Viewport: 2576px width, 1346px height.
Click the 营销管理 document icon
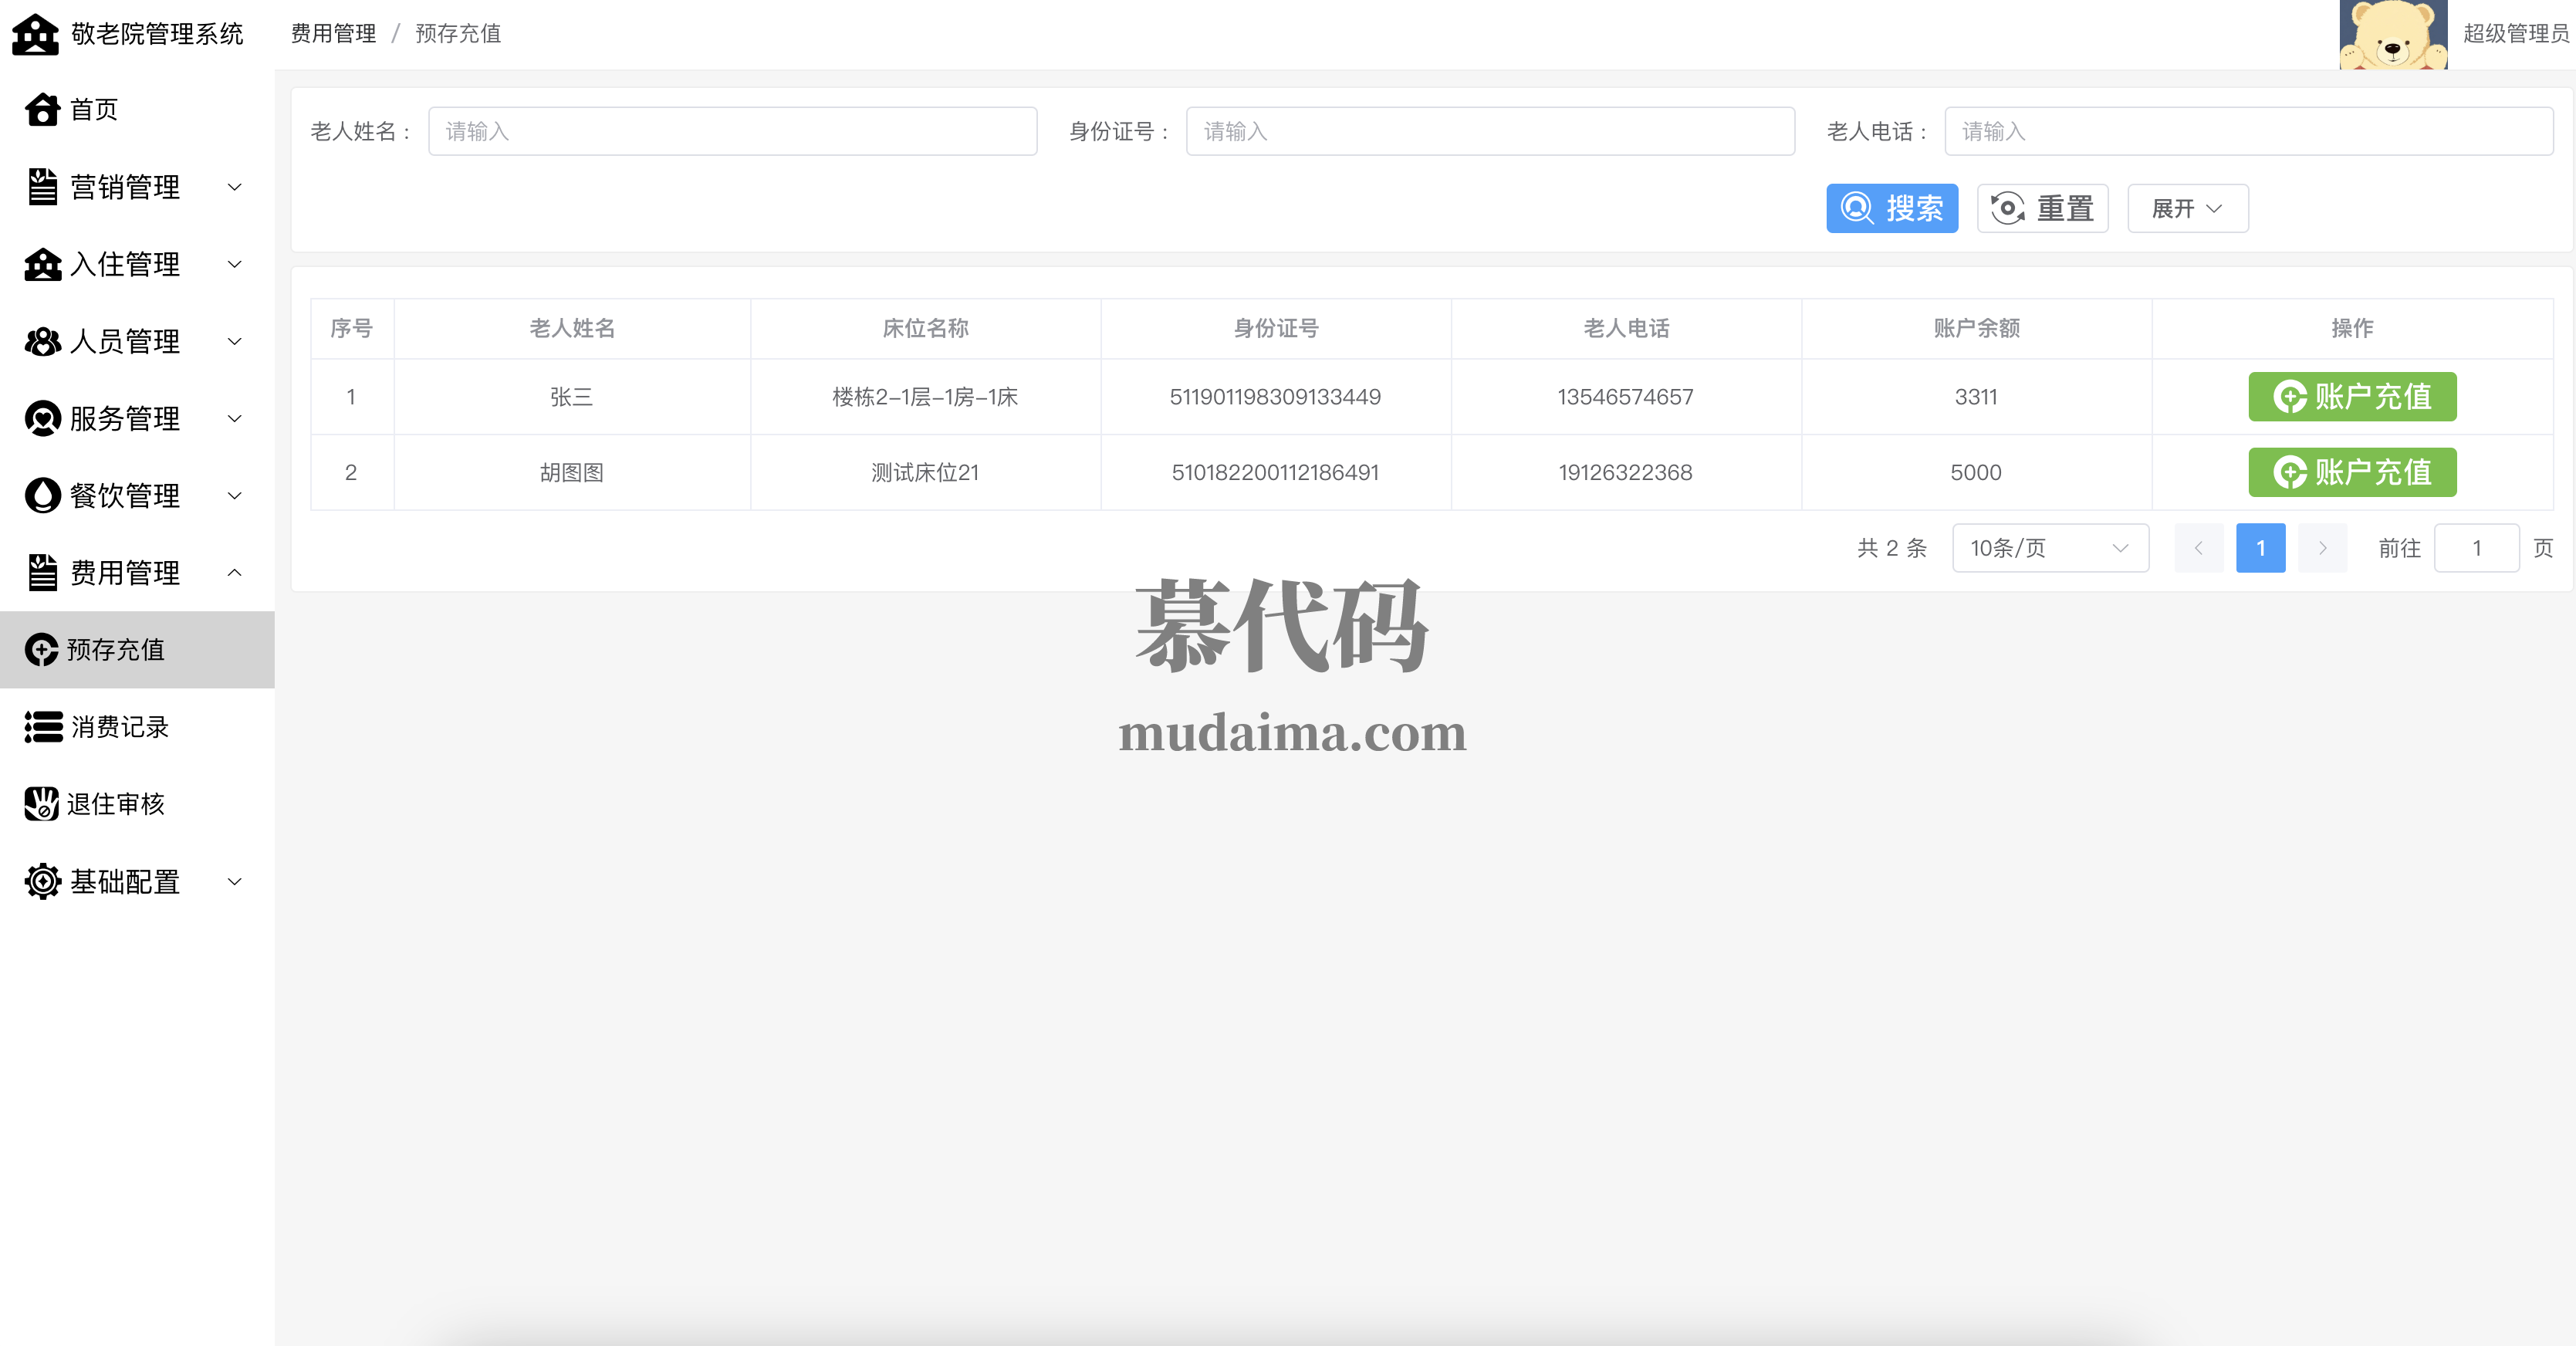tap(42, 187)
